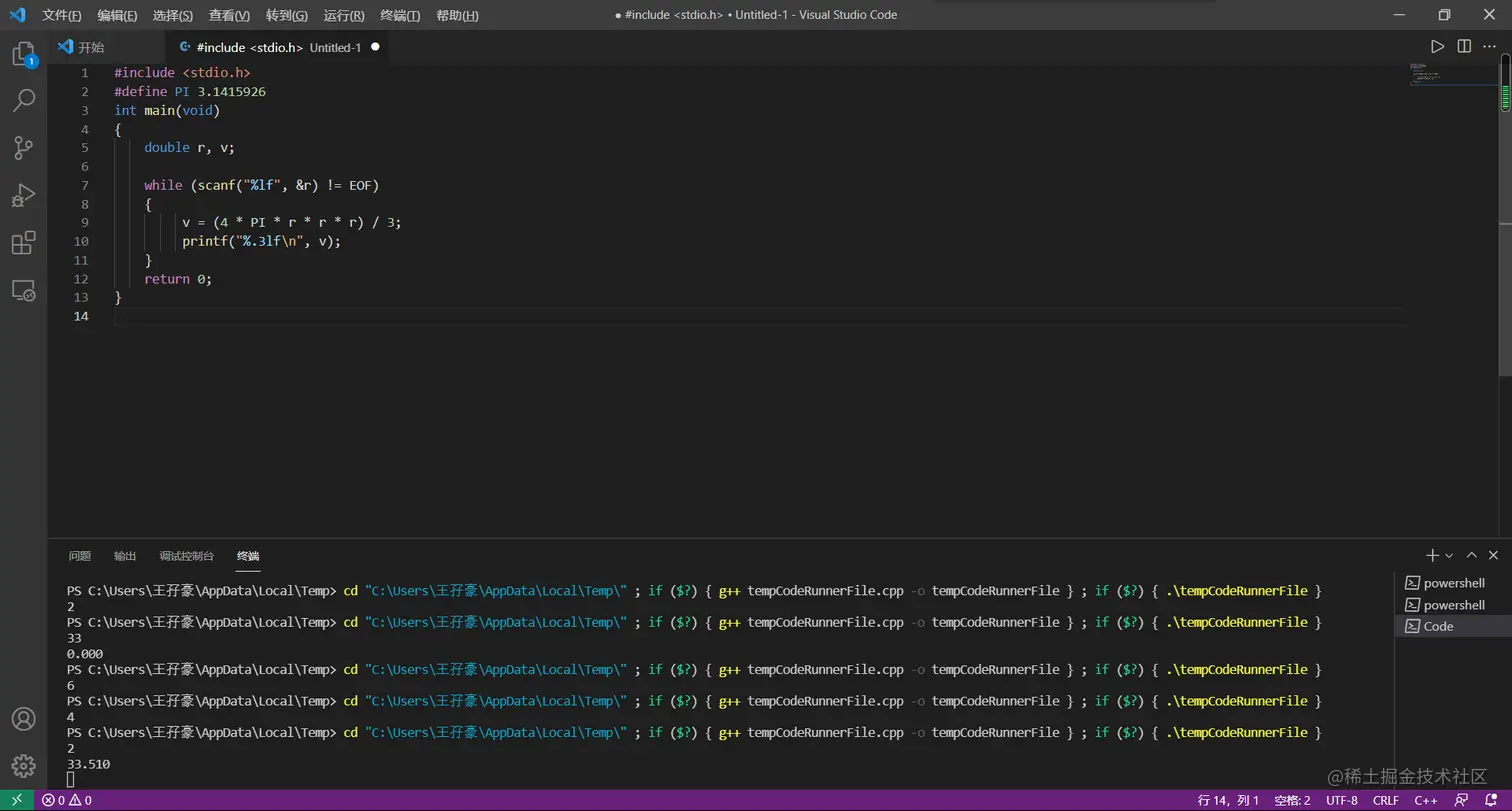Image resolution: width=1512 pixels, height=811 pixels.
Task: Open the 终端(T) menu in menu bar
Action: click(400, 15)
